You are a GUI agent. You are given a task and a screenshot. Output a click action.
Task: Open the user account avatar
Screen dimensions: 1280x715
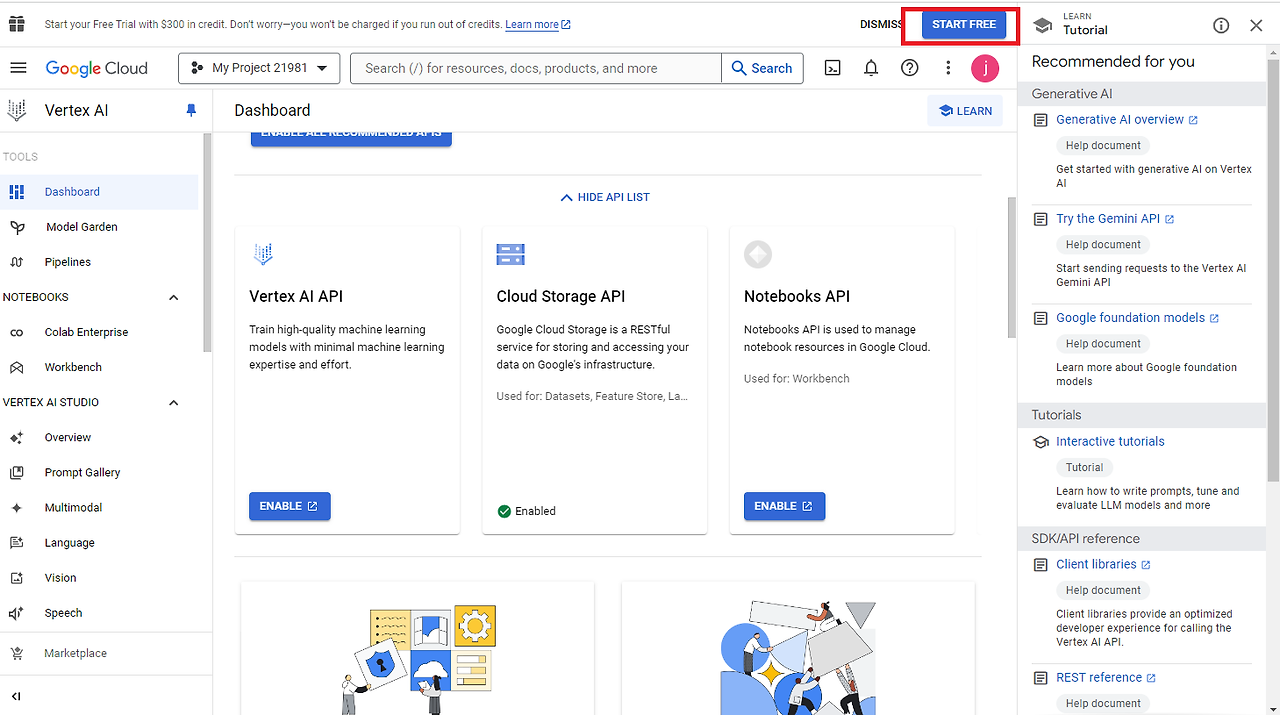[x=985, y=68]
